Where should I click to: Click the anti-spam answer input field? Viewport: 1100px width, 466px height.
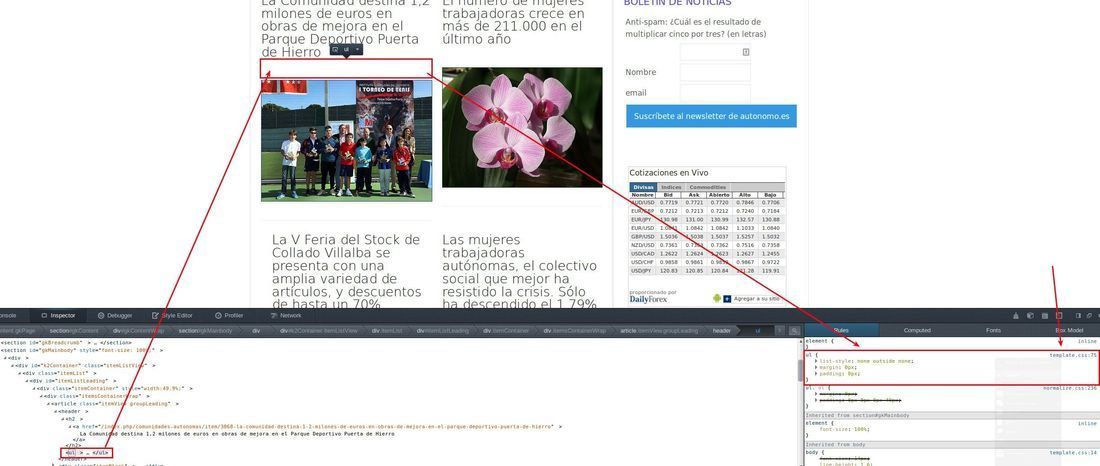point(715,52)
